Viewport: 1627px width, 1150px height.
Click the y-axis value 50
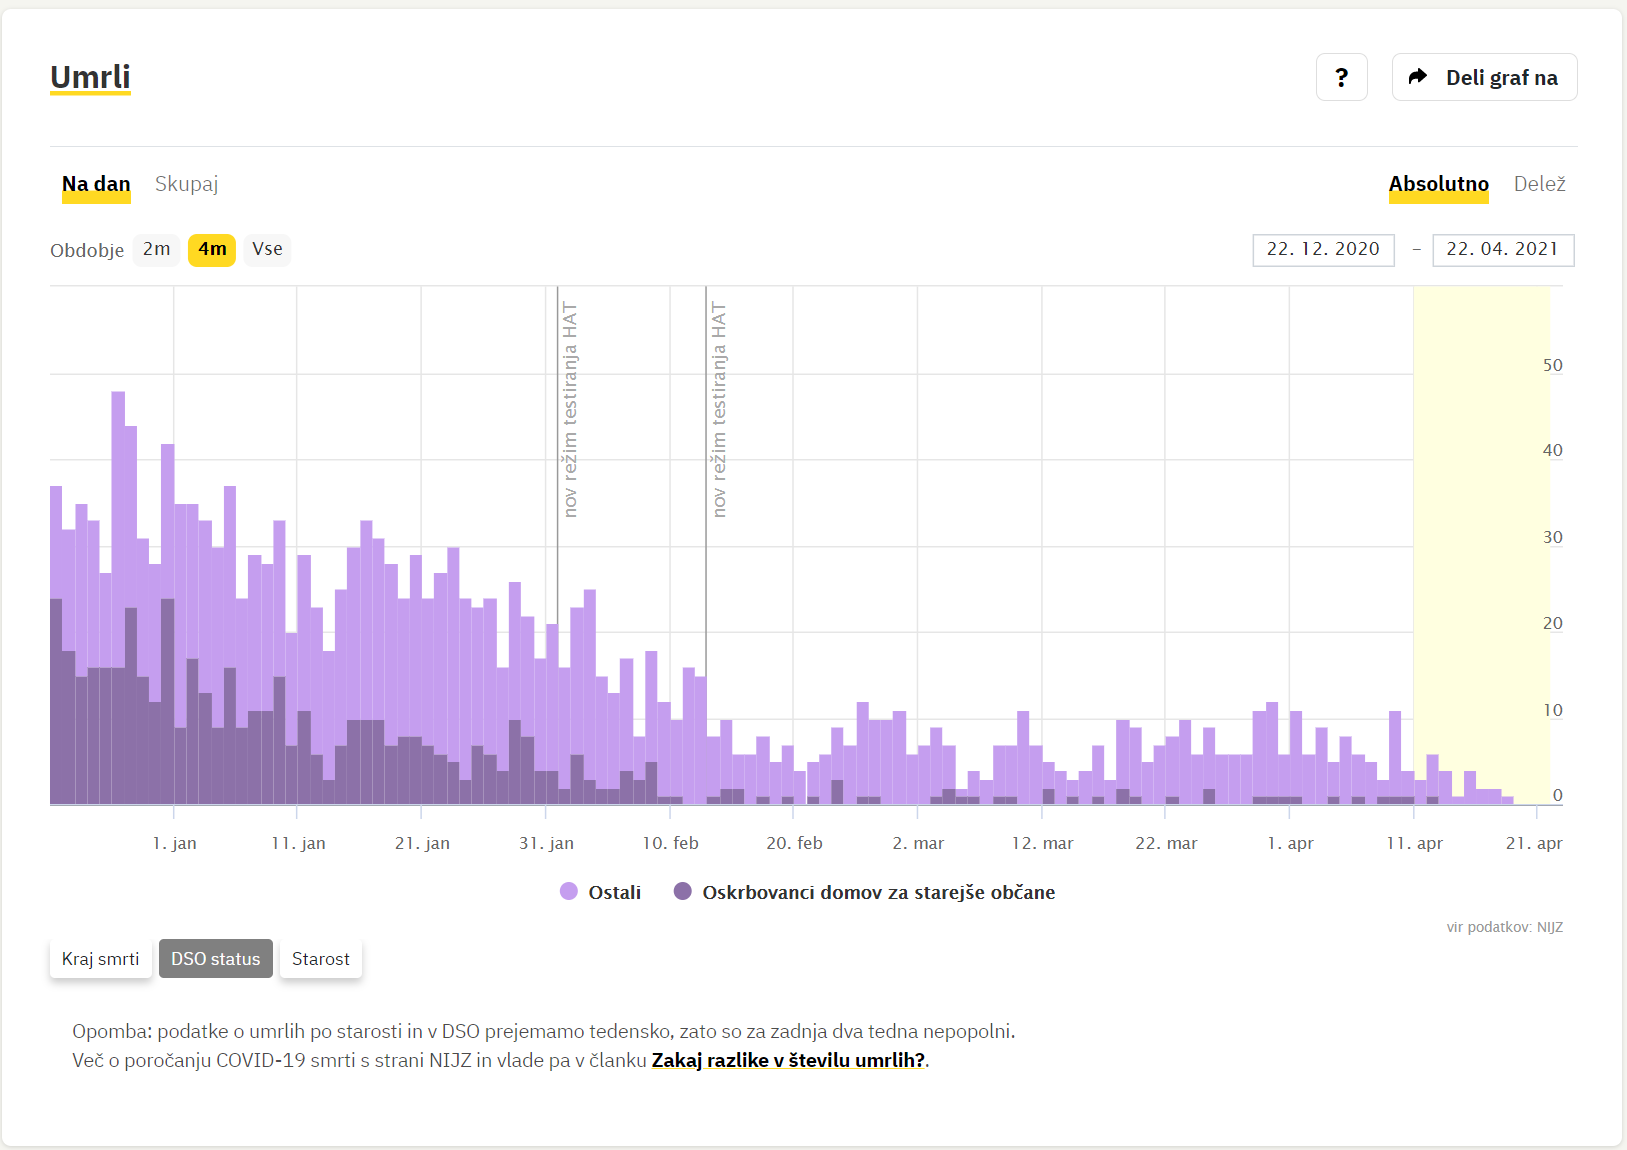tap(1552, 365)
